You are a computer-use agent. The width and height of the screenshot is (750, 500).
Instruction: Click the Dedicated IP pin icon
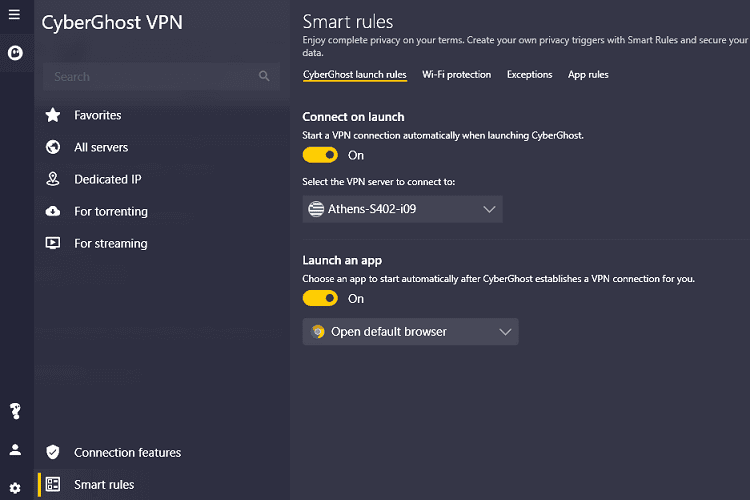pos(53,179)
